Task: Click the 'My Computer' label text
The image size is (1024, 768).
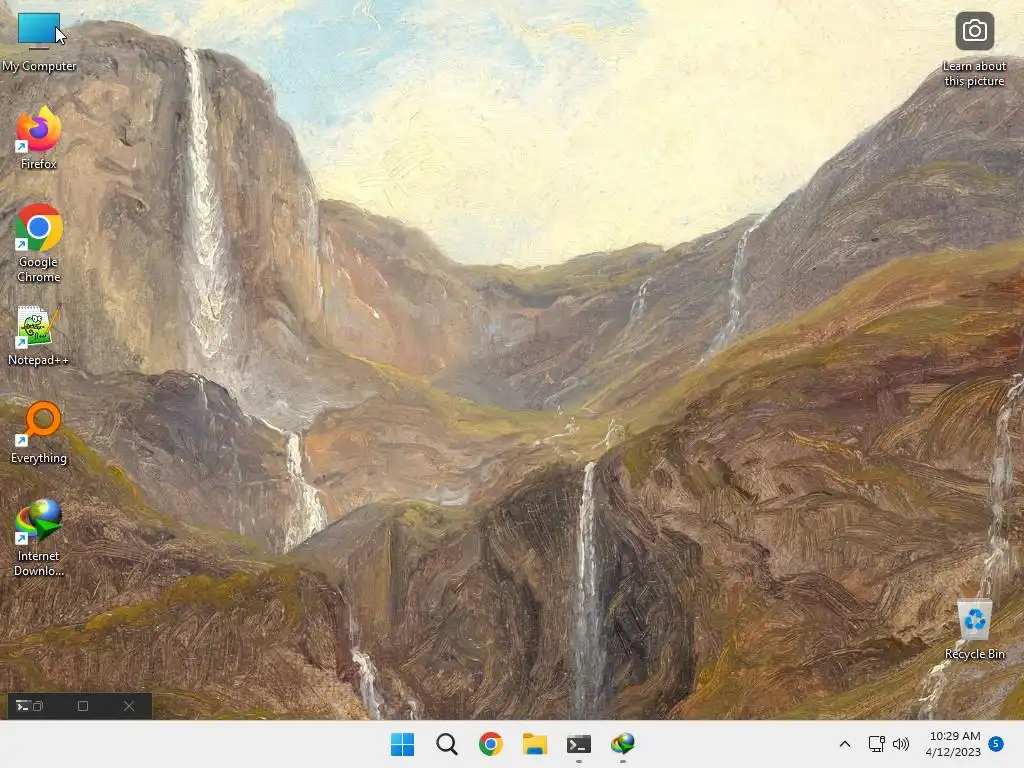Action: tap(39, 66)
